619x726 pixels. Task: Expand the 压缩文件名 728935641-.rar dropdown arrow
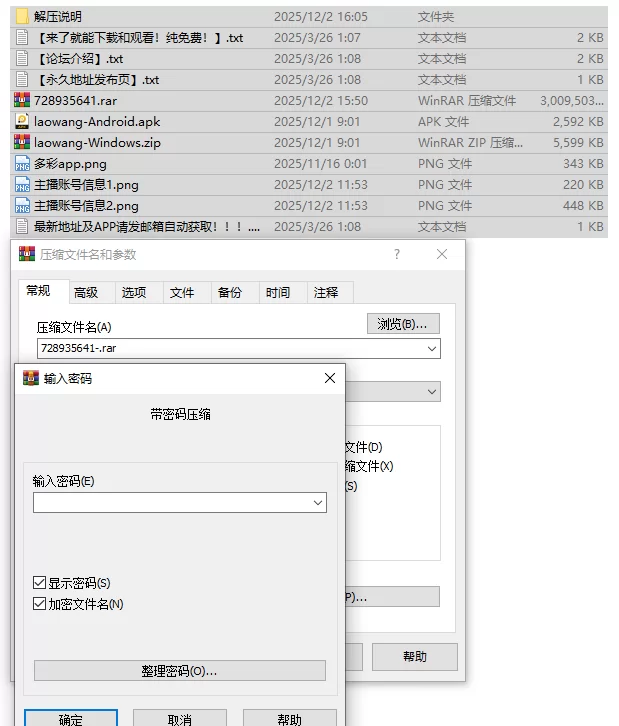click(432, 349)
